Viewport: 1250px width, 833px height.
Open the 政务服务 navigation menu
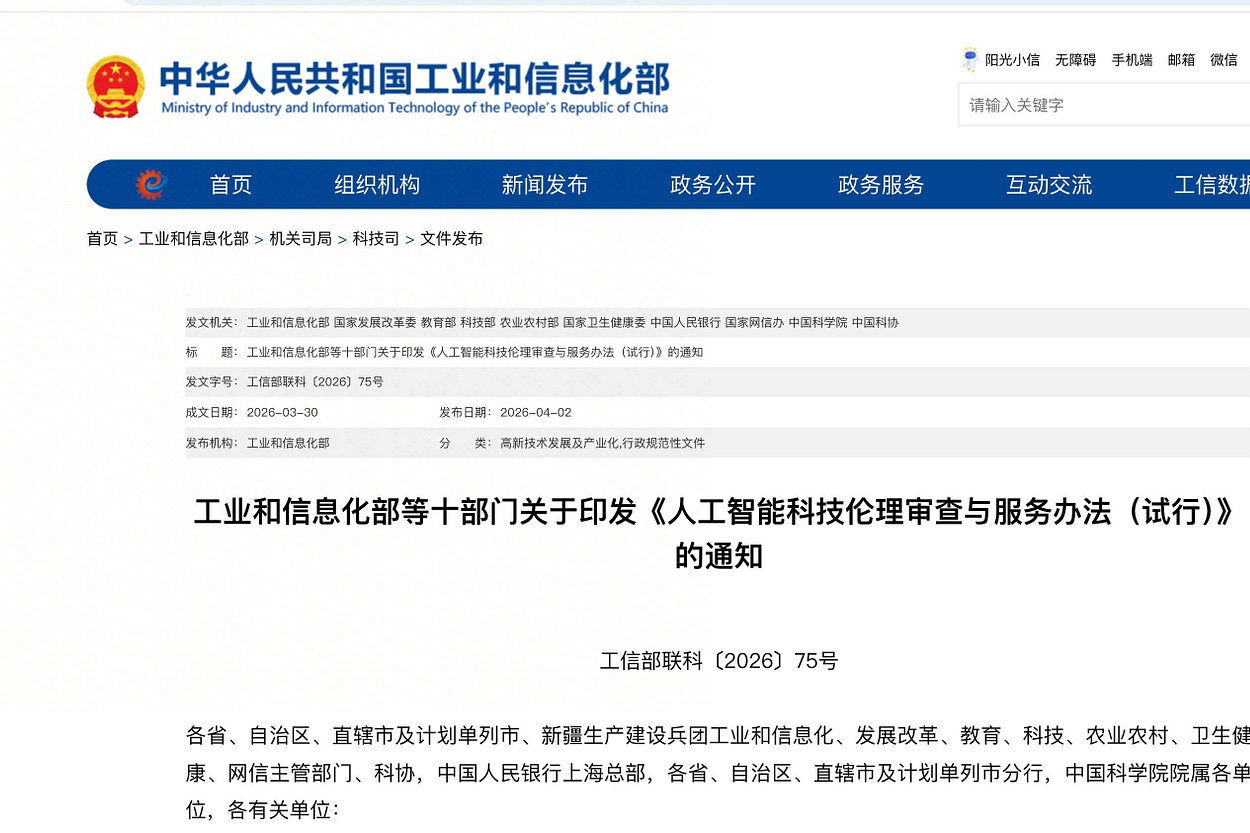click(881, 185)
